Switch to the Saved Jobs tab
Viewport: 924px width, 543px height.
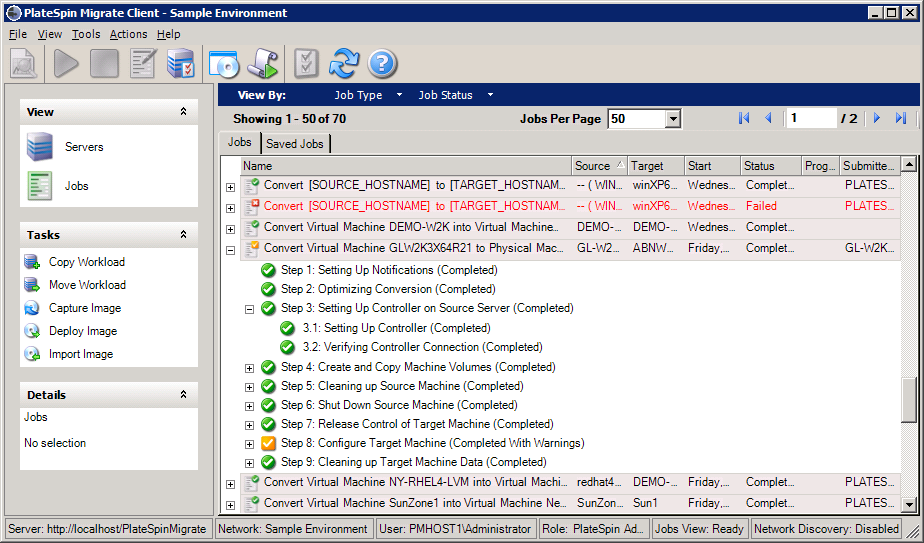295,144
